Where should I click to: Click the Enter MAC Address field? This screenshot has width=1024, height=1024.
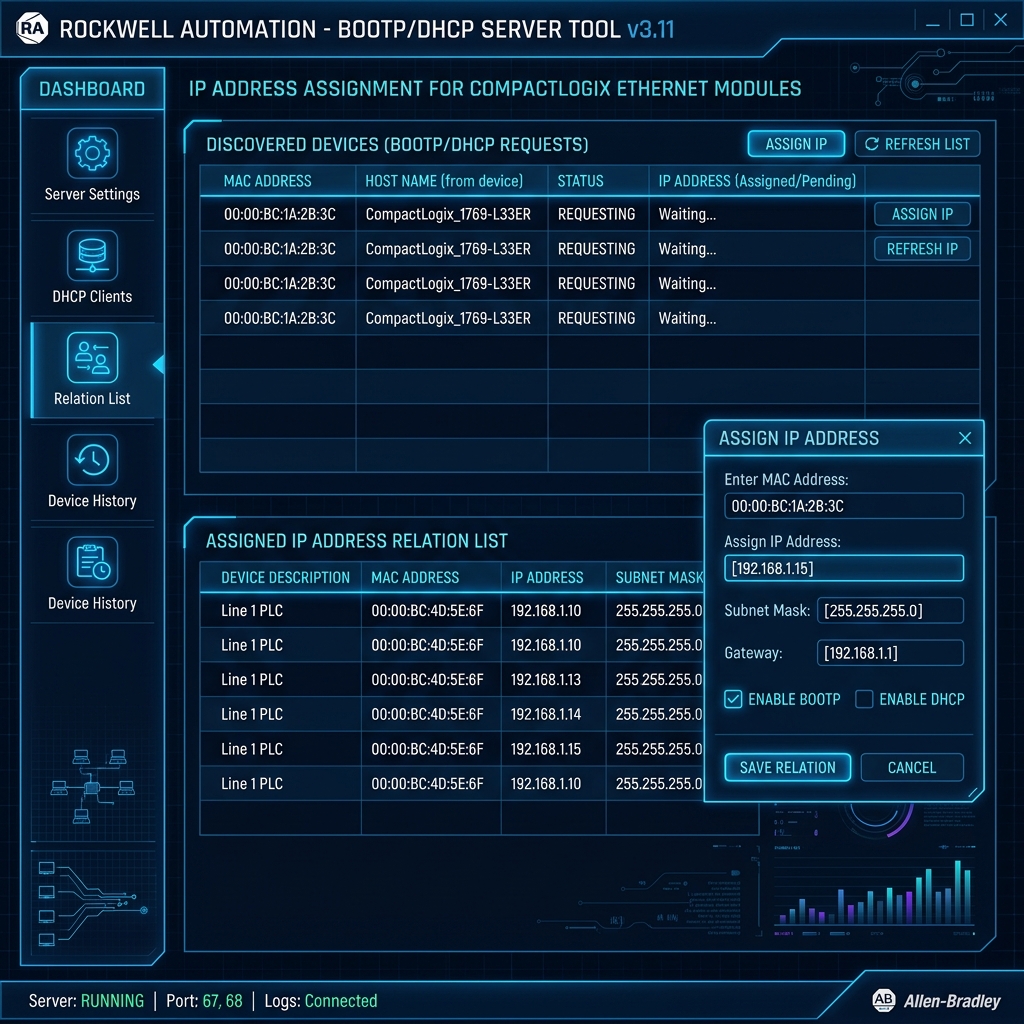(844, 506)
